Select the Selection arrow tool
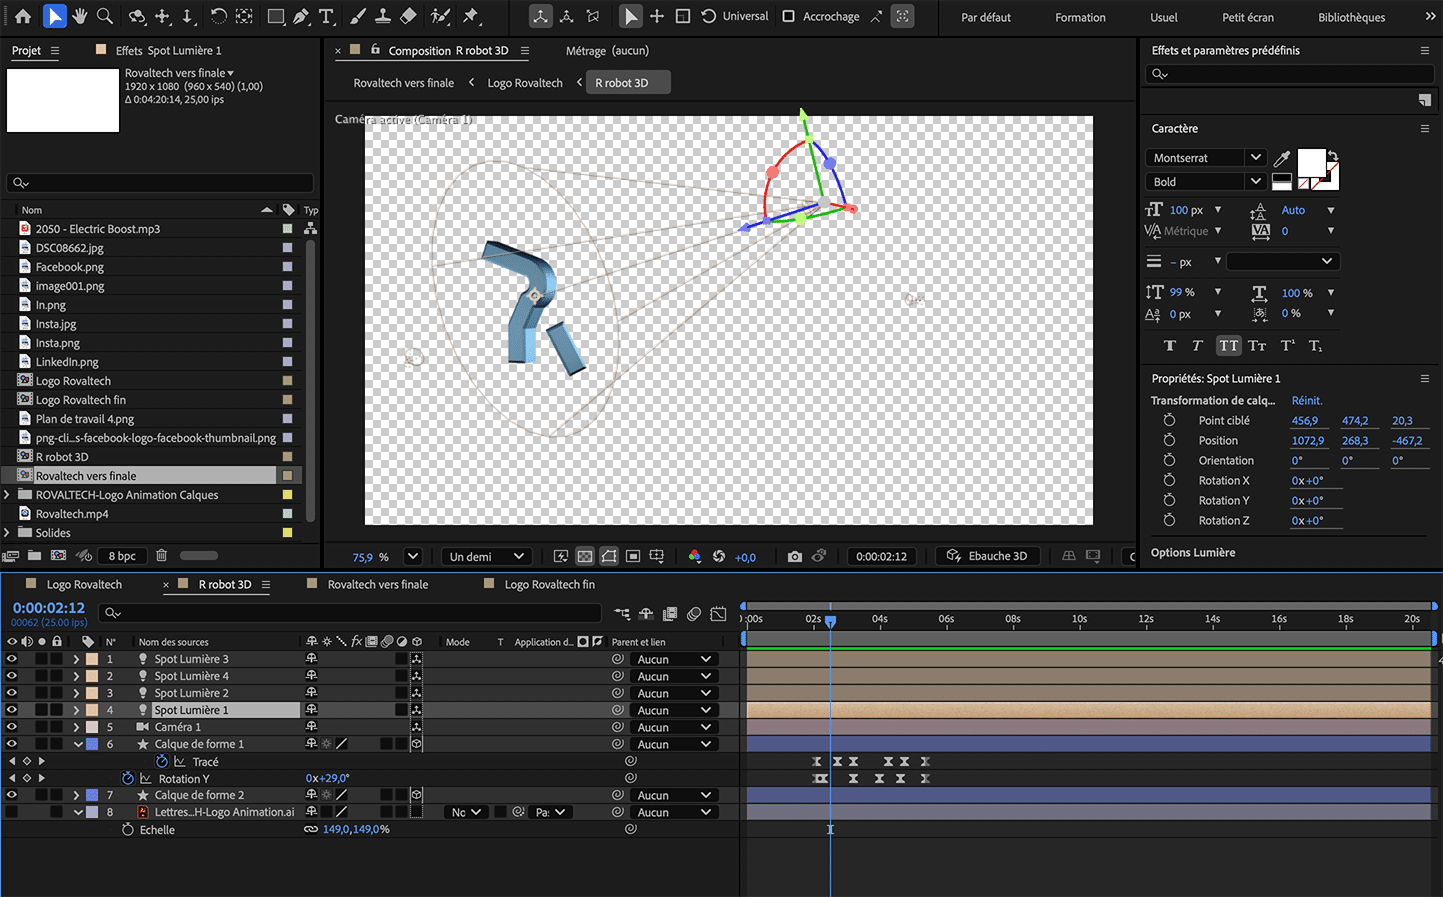1443x897 pixels. 55,16
